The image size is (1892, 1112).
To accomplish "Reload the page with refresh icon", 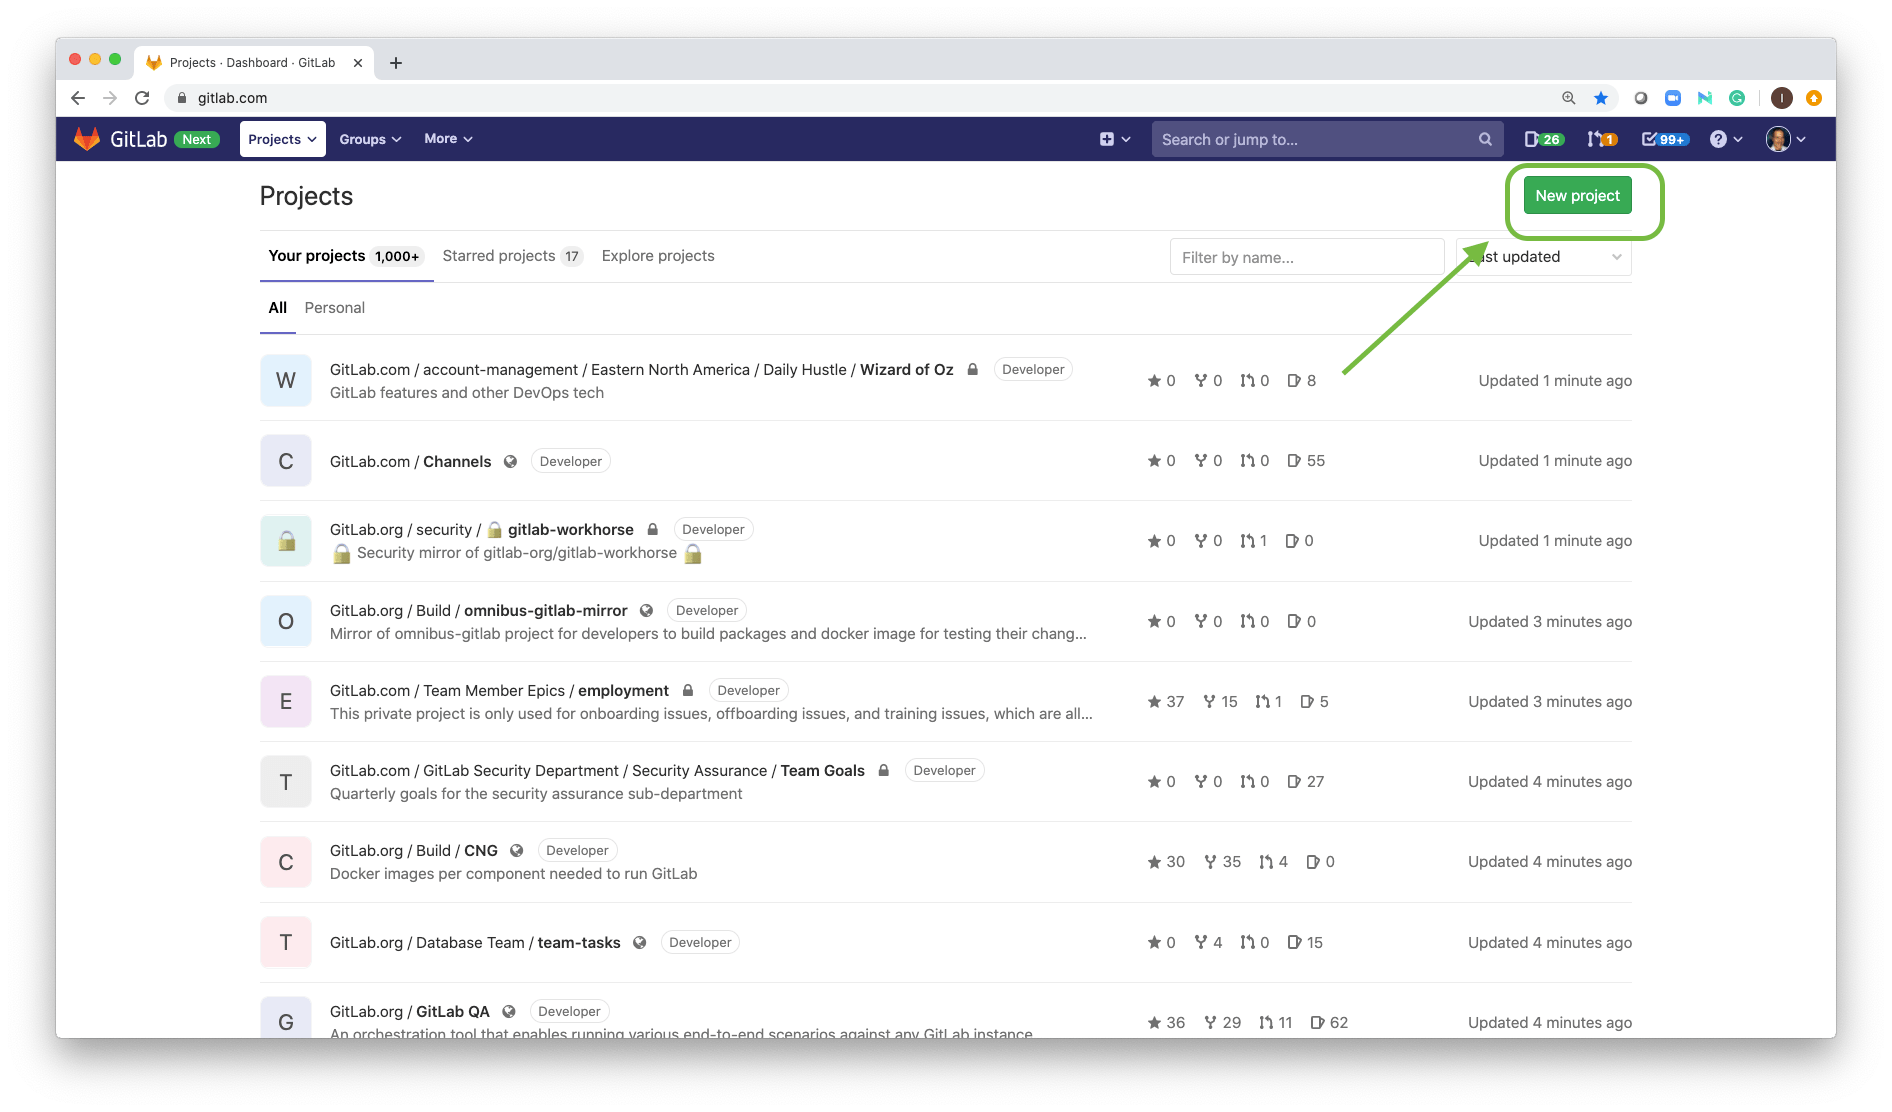I will 142,98.
